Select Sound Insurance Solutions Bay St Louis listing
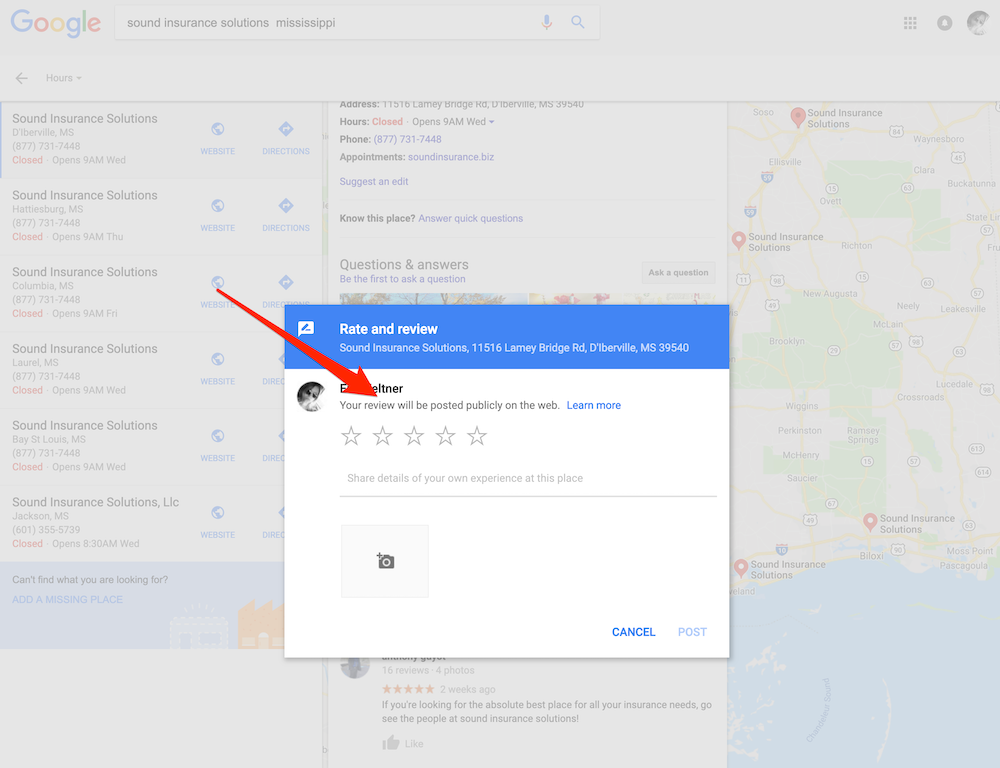The height and width of the screenshot is (768, 1000). (x=96, y=446)
